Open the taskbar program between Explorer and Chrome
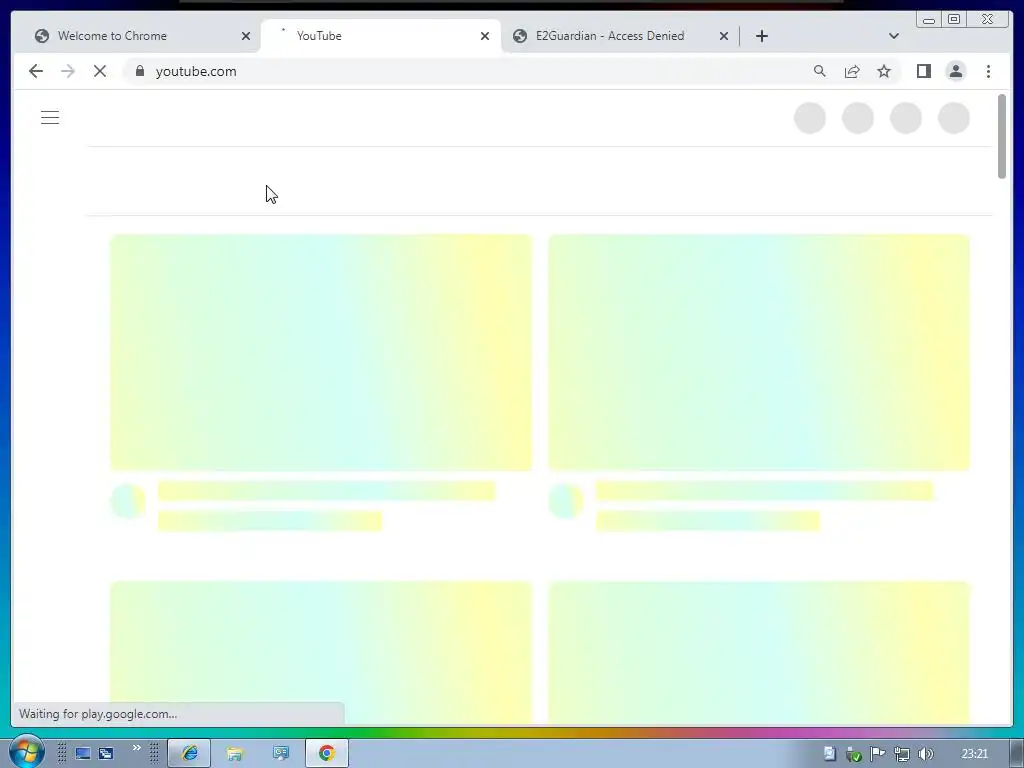Screen dimensions: 1024x768 [281, 753]
